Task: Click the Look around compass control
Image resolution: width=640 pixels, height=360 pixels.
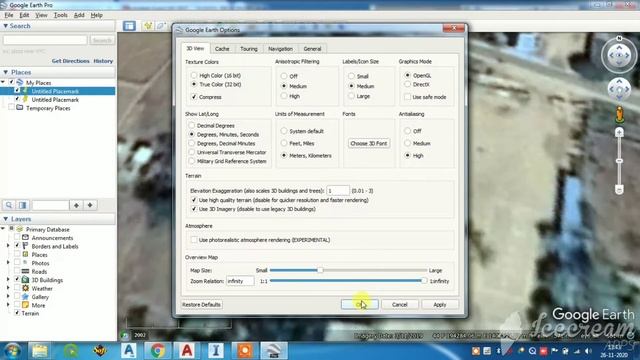Action: coord(619,55)
